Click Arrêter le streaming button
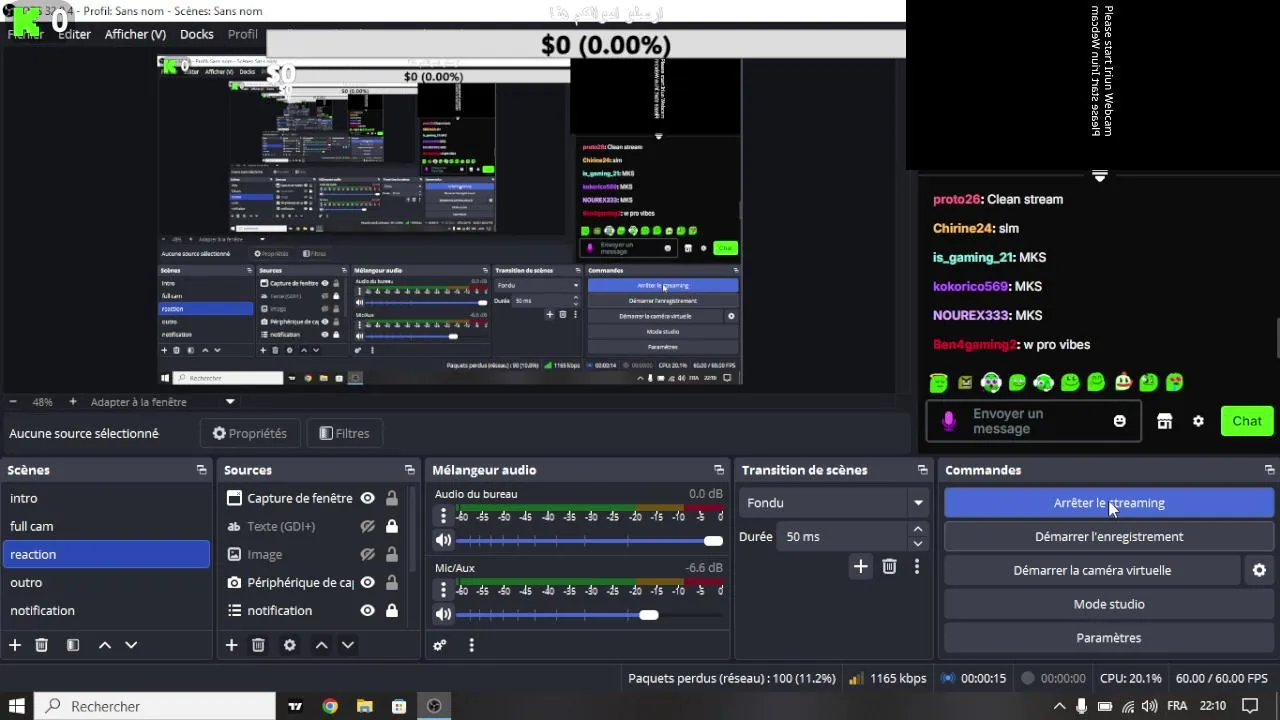 [1109, 503]
